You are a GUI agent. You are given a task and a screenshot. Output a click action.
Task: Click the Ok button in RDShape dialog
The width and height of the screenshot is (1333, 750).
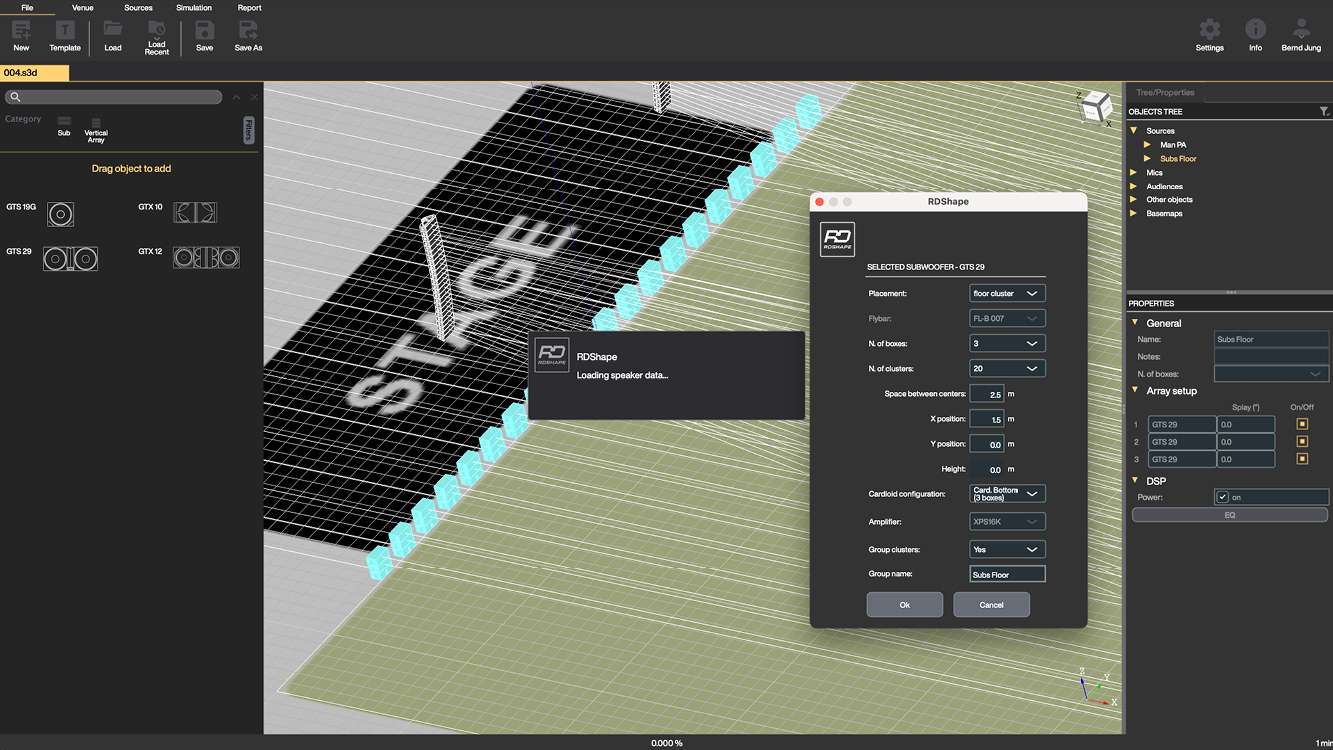pyautogui.click(x=904, y=605)
